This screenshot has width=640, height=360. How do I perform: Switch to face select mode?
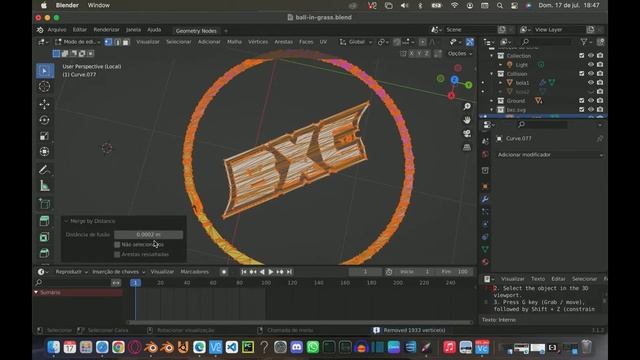(x=126, y=42)
